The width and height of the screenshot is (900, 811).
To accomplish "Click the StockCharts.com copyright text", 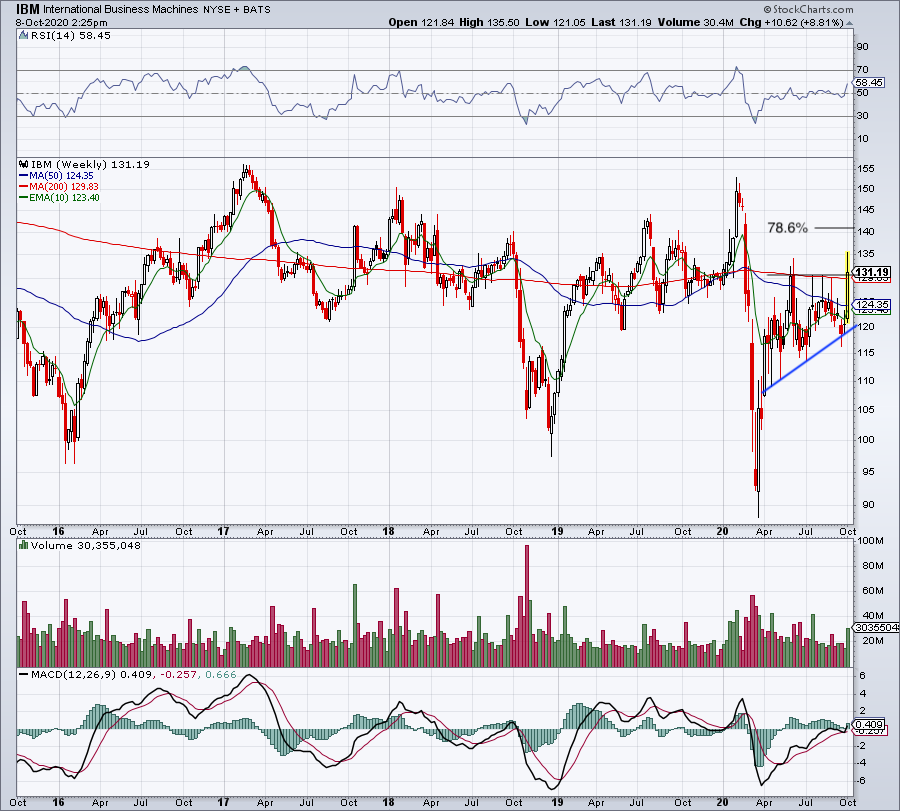I will coord(808,9).
